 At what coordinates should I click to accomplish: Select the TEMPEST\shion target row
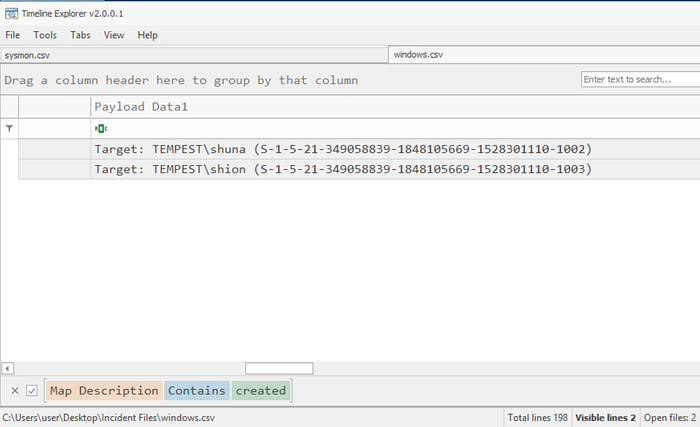(x=359, y=169)
